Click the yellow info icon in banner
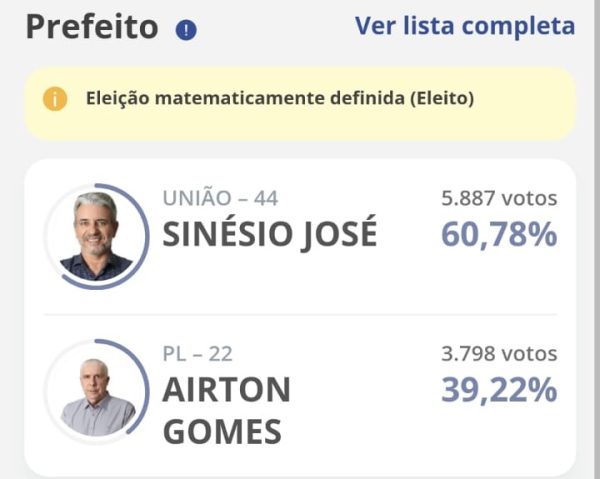Viewport: 600px width, 479px height. 55,99
